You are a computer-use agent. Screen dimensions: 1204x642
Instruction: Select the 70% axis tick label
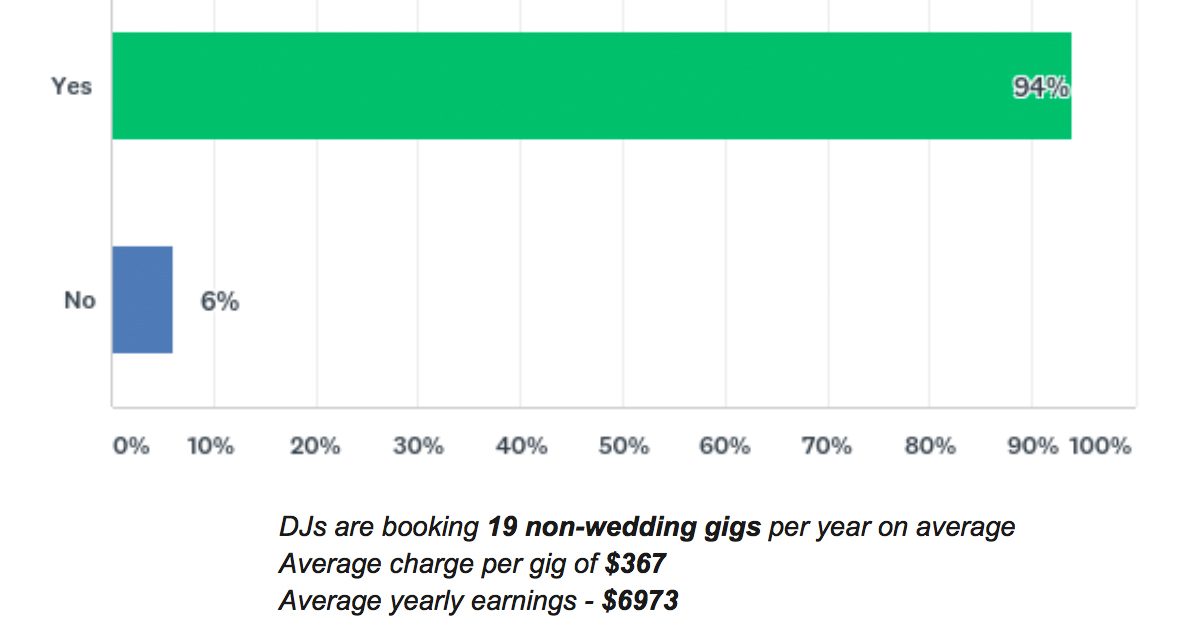point(827,446)
